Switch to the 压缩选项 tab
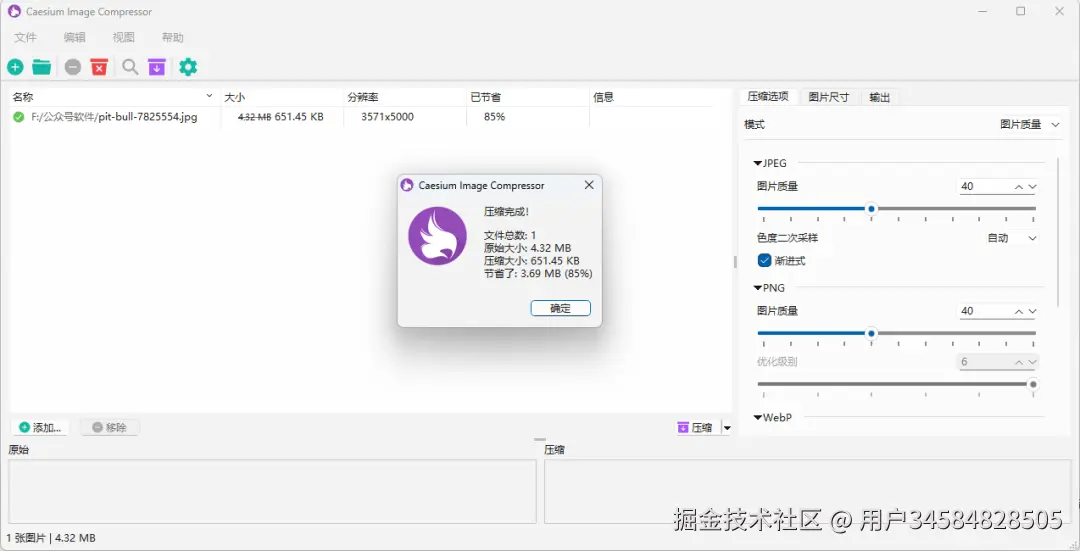1080x551 pixels. (768, 96)
